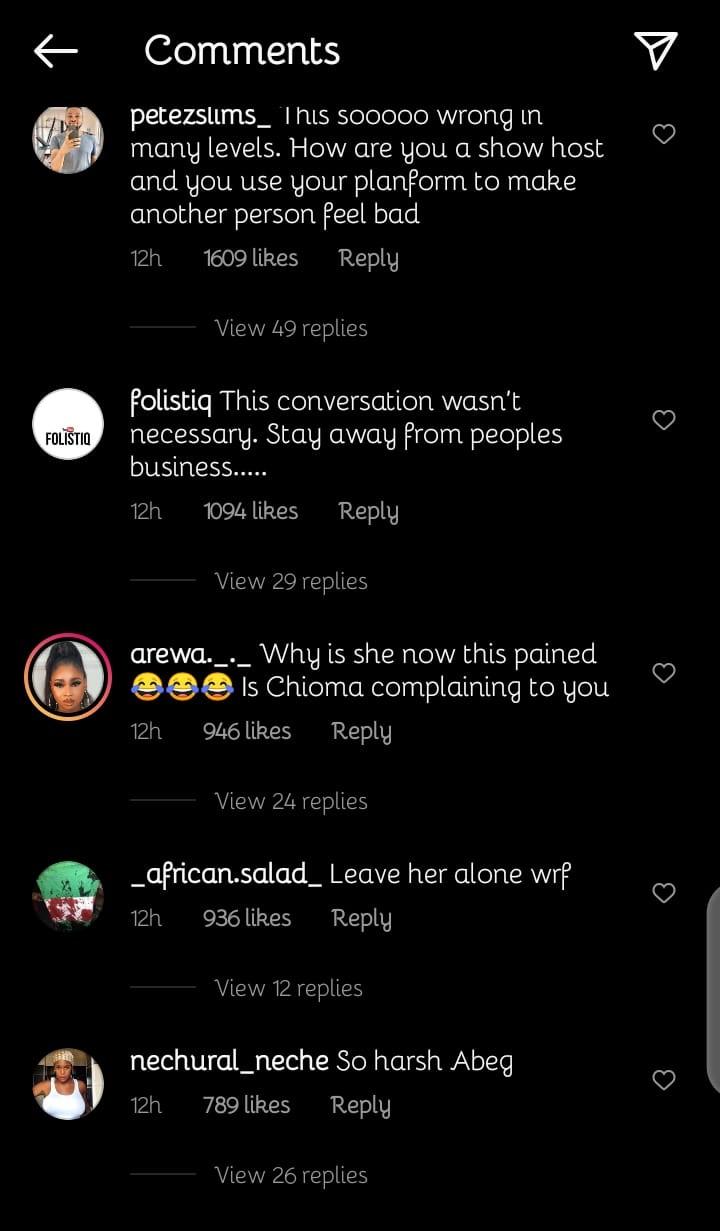
Task: Open the share/send paper plane icon
Action: [656, 51]
